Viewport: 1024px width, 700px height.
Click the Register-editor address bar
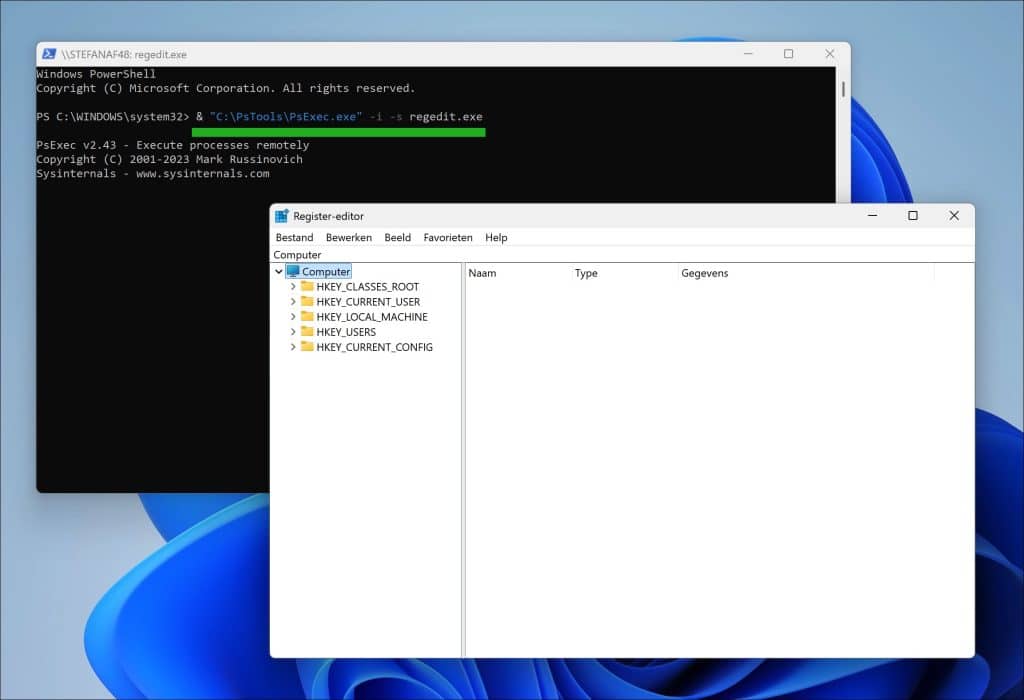click(x=622, y=255)
